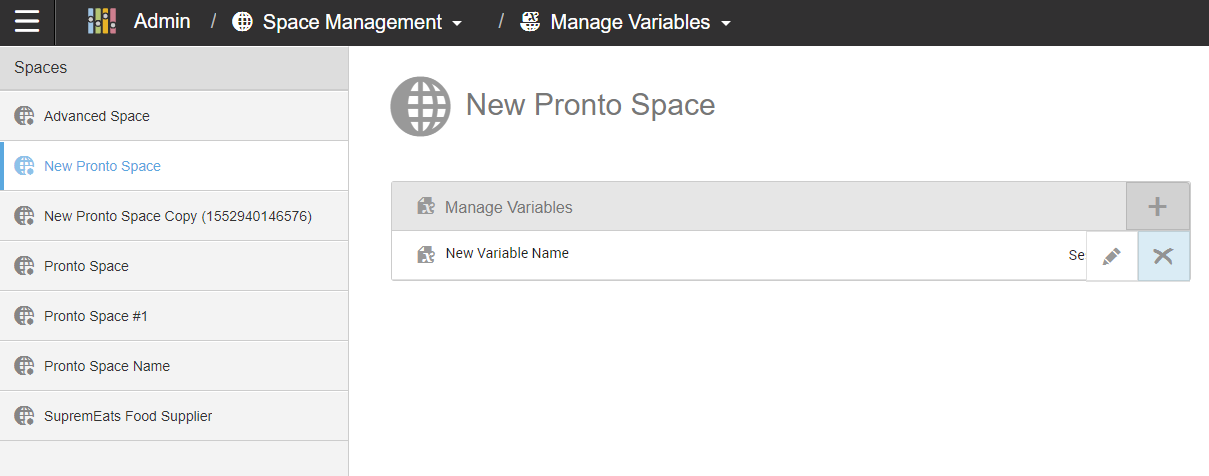Open Pronto Space Name in sidebar
This screenshot has width=1209, height=476.
(x=107, y=366)
